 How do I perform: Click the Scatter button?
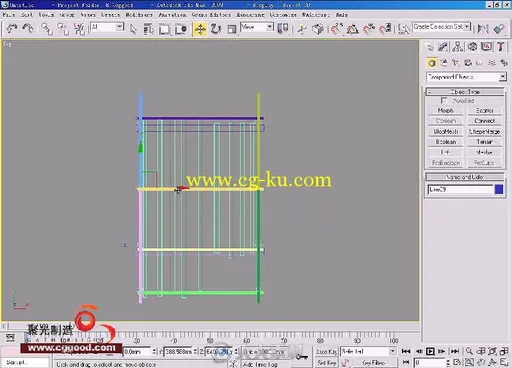click(x=485, y=110)
